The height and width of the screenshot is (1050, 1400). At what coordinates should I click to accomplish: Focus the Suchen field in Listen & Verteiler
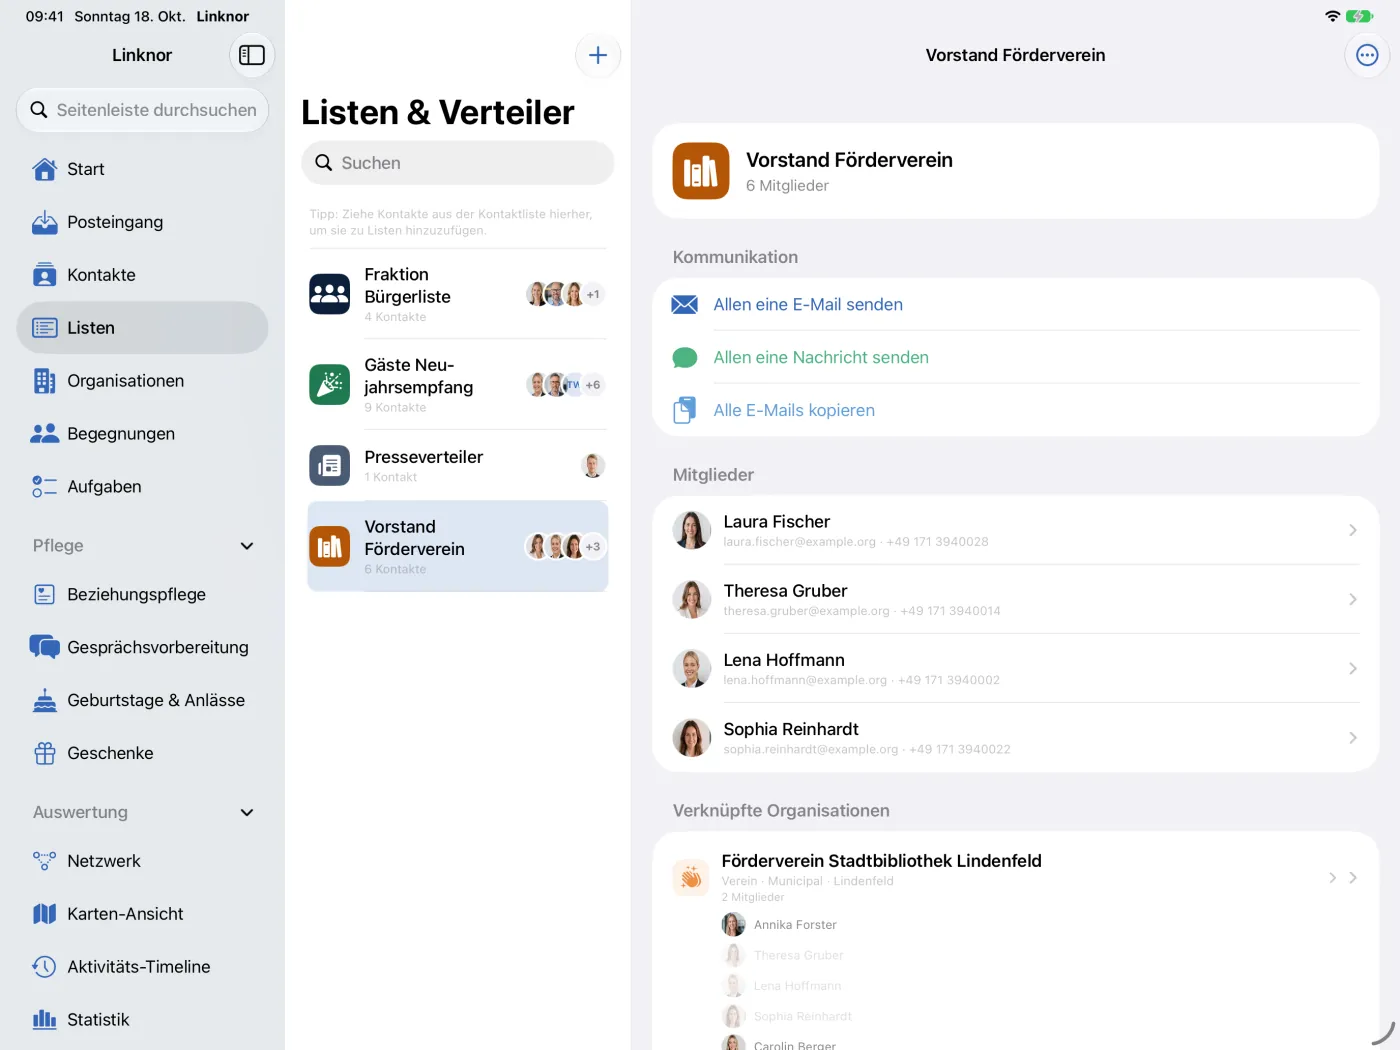(x=458, y=163)
